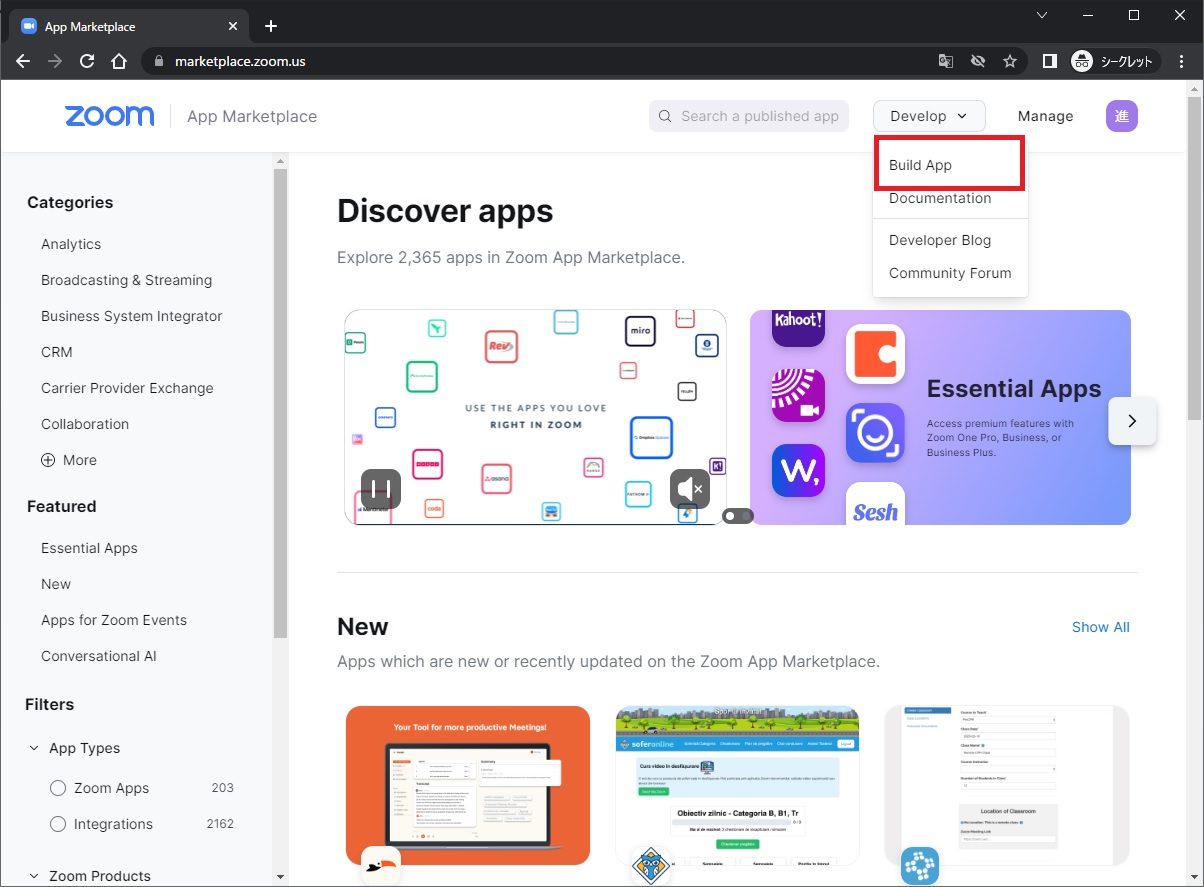Image resolution: width=1204 pixels, height=887 pixels.
Task: Choose Documentation in the Develop menu
Action: click(939, 198)
